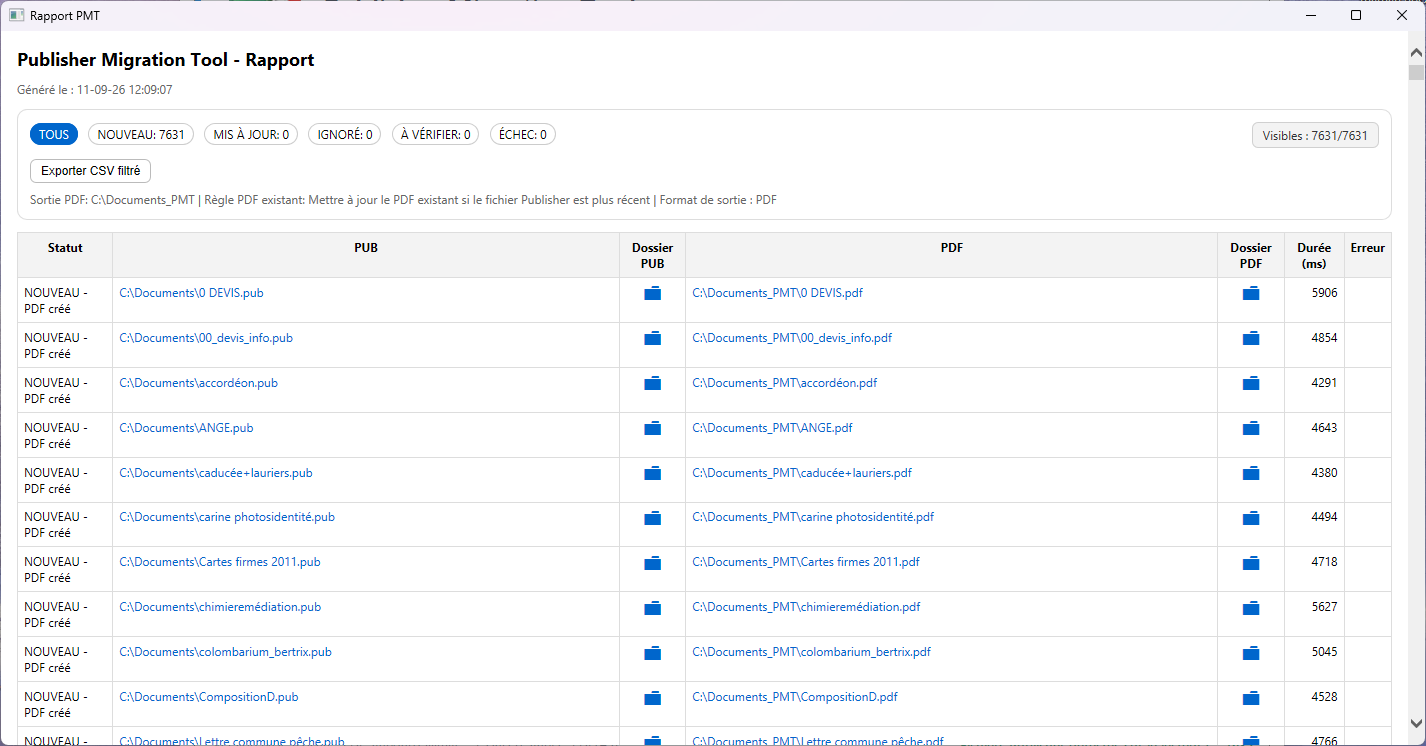Image resolution: width=1426 pixels, height=746 pixels.
Task: Open link C:\Documents\0 DEVIS.pub
Action: click(191, 293)
